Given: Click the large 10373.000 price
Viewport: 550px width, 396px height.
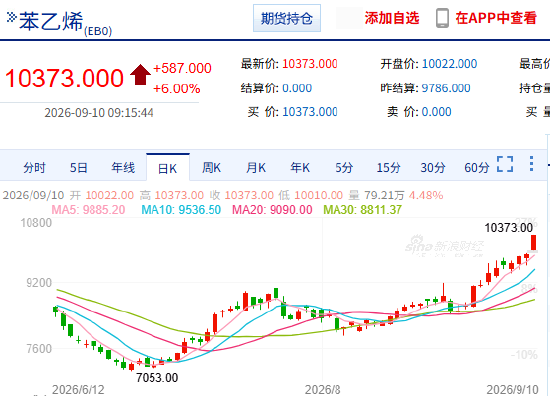Looking at the screenshot, I should point(64,78).
